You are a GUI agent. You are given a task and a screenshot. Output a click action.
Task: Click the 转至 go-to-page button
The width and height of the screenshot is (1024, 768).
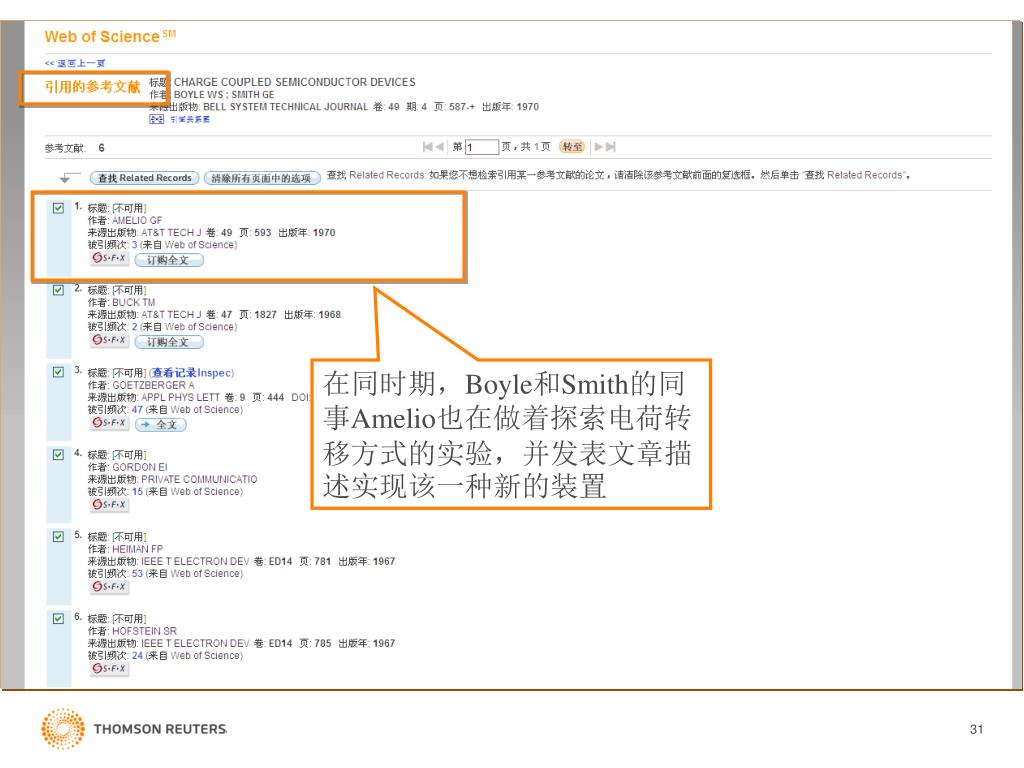pyautogui.click(x=573, y=147)
